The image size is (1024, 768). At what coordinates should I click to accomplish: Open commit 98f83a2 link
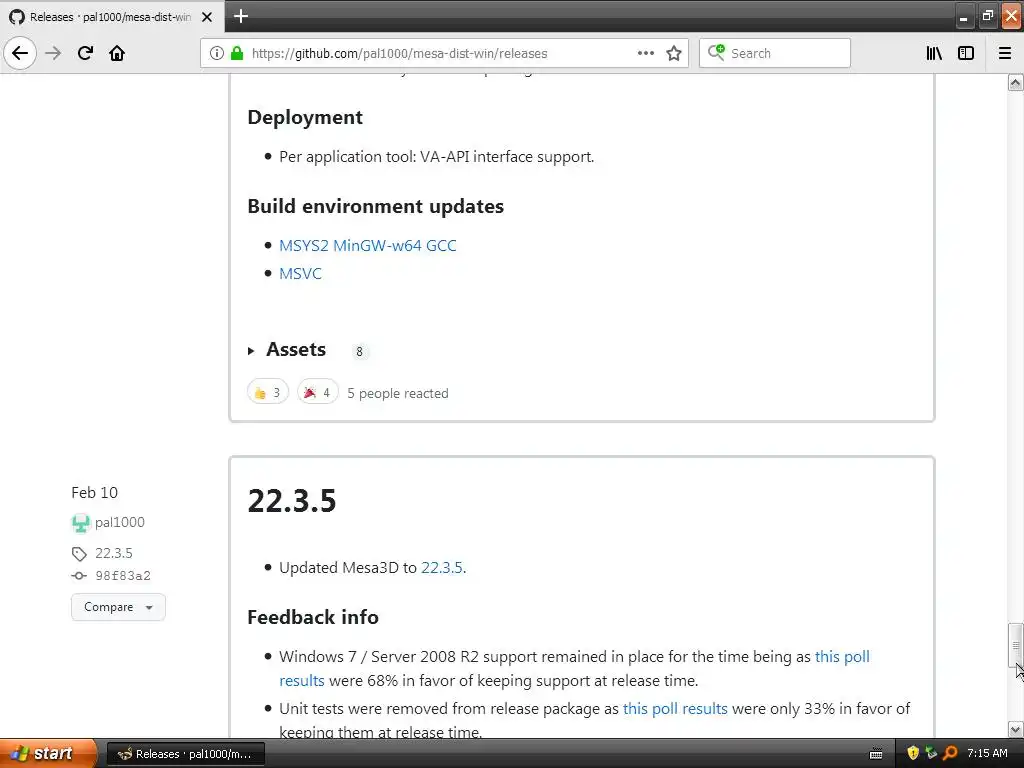coord(123,576)
